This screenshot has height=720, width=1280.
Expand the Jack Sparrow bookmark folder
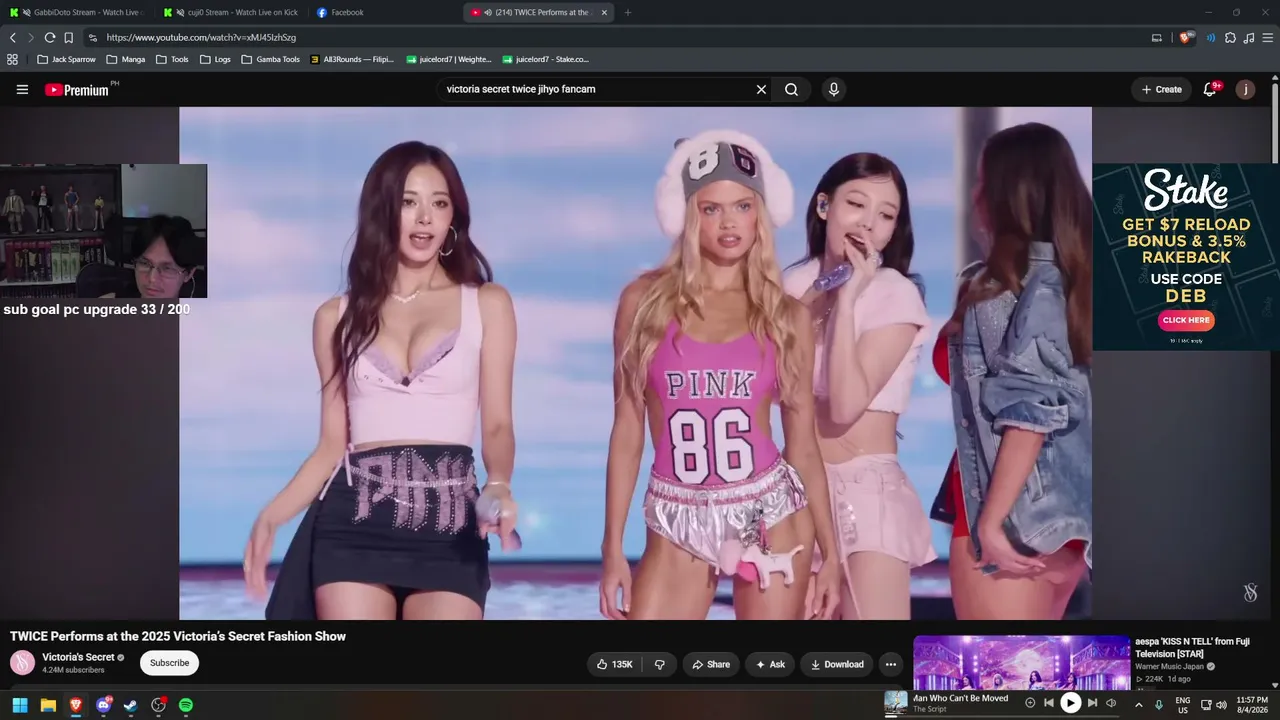click(x=66, y=59)
